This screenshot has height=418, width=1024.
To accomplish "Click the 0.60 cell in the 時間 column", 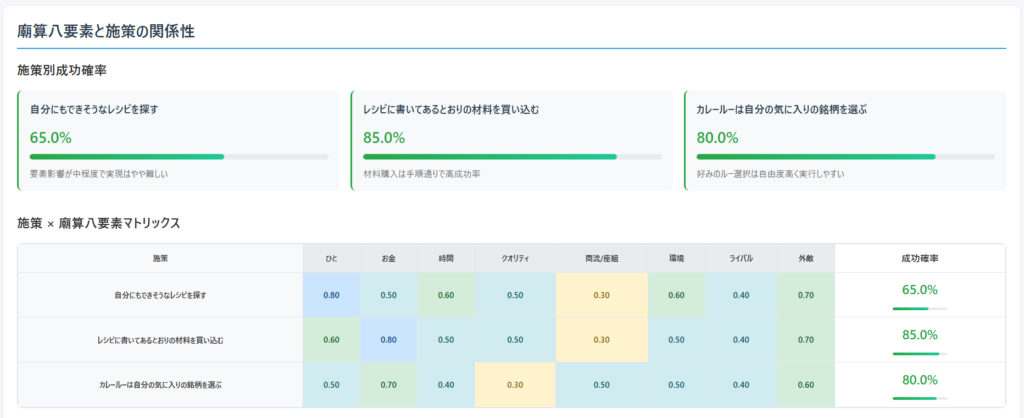I will point(446,295).
